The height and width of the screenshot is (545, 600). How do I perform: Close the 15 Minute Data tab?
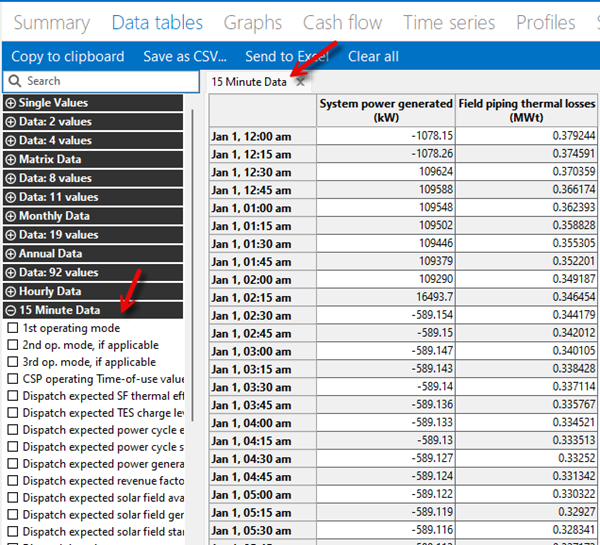pos(300,82)
